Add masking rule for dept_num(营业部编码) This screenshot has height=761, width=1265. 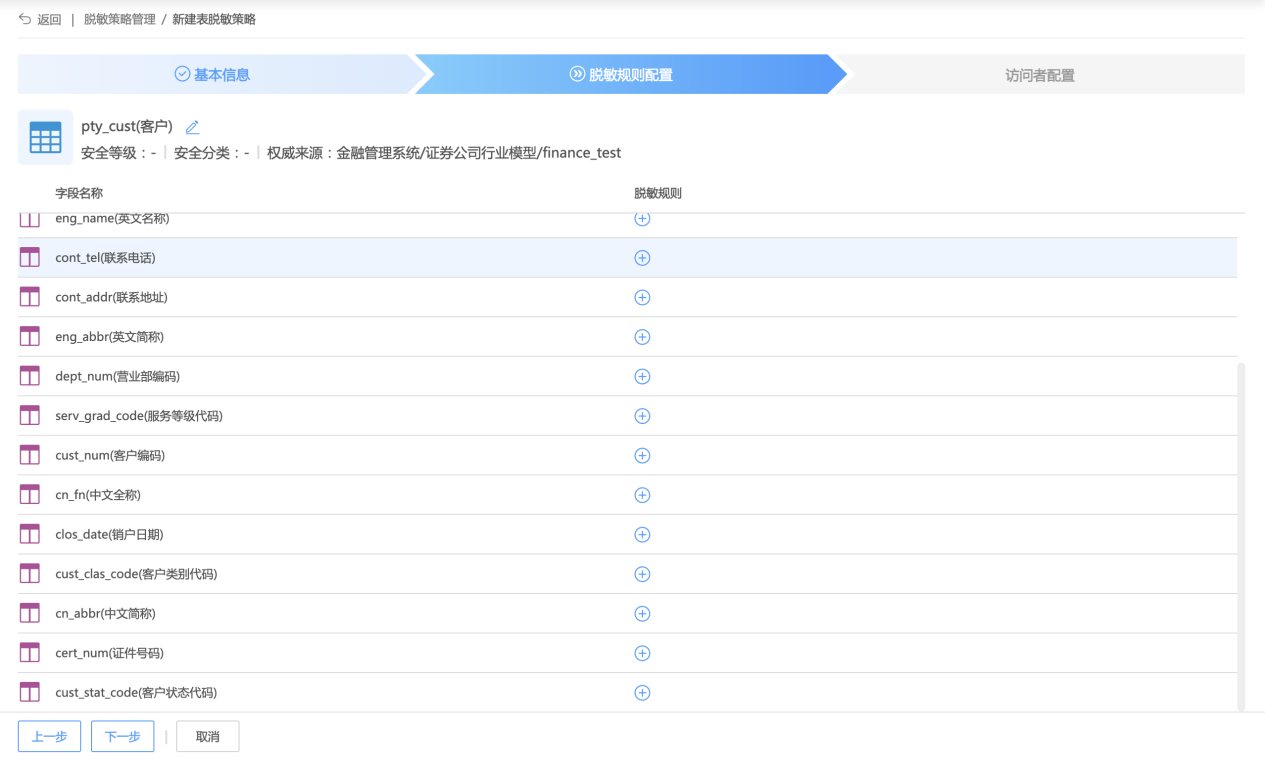(642, 376)
